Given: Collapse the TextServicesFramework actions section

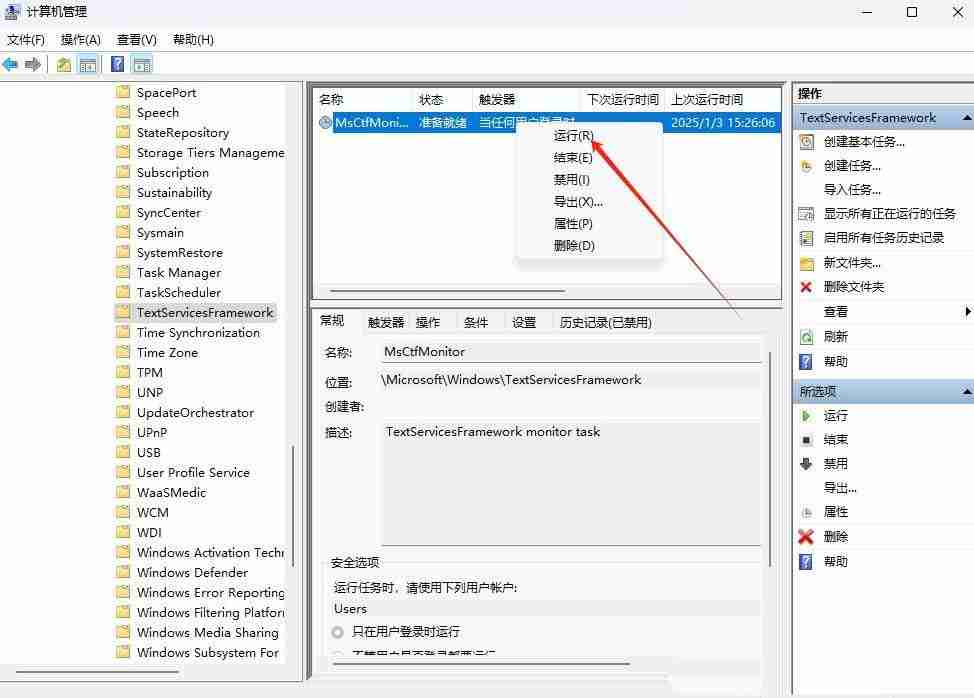Looking at the screenshot, I should point(964,117).
